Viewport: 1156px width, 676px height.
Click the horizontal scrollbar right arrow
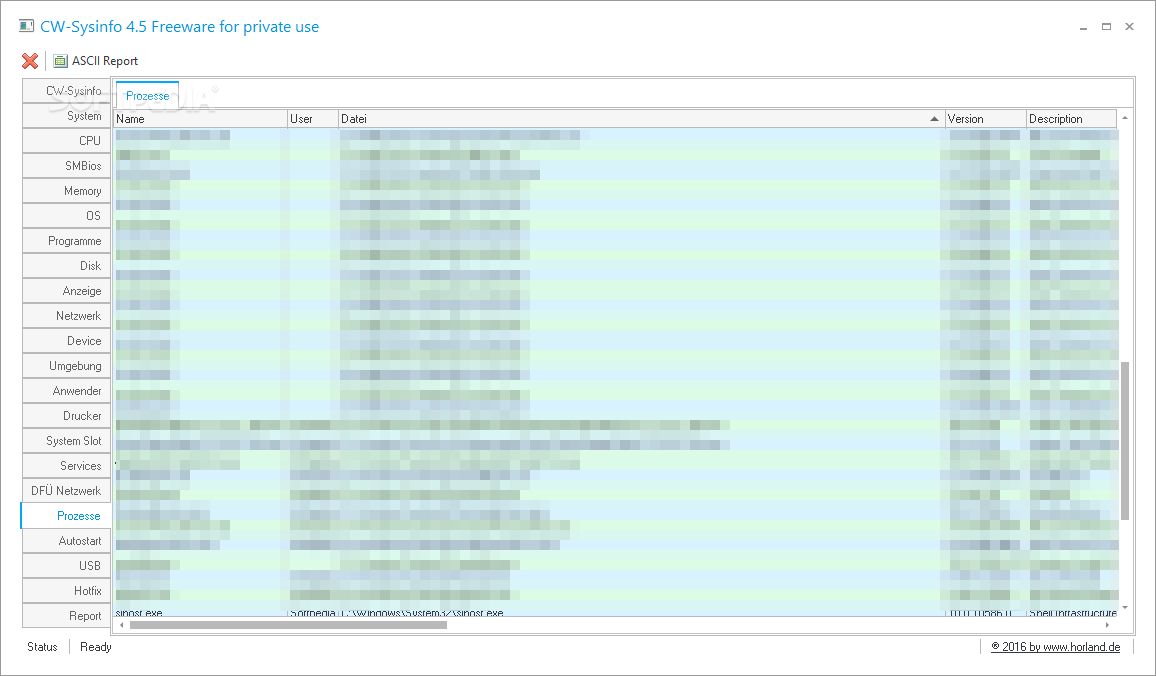[x=1107, y=625]
